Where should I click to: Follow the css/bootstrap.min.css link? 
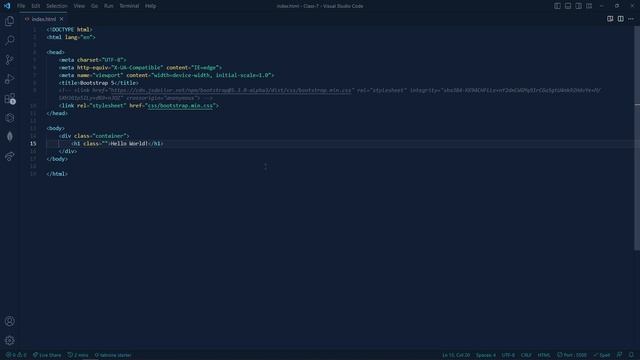click(x=180, y=106)
